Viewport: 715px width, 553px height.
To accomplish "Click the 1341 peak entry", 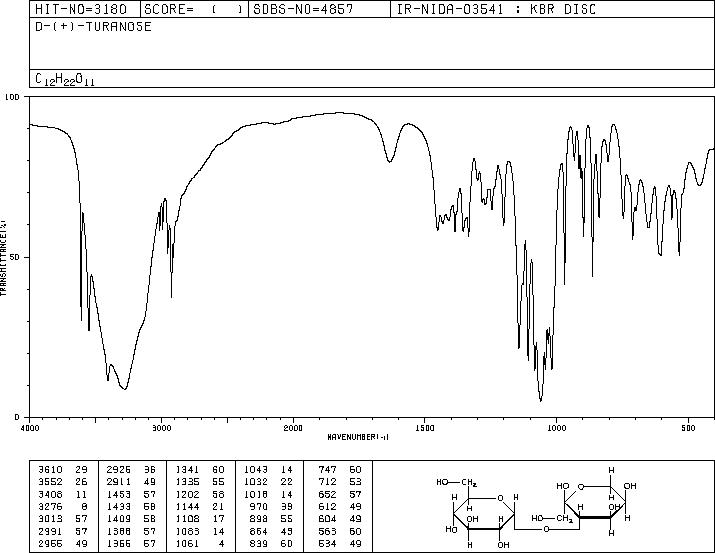I will pyautogui.click(x=200, y=470).
